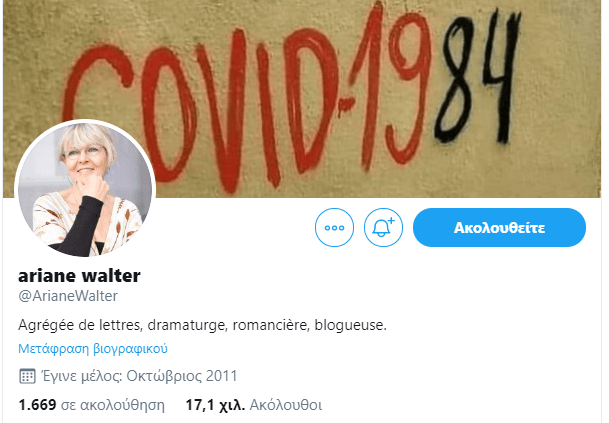Select the @ArianeWalter handle text
This screenshot has width=609, height=423.
pos(68,296)
